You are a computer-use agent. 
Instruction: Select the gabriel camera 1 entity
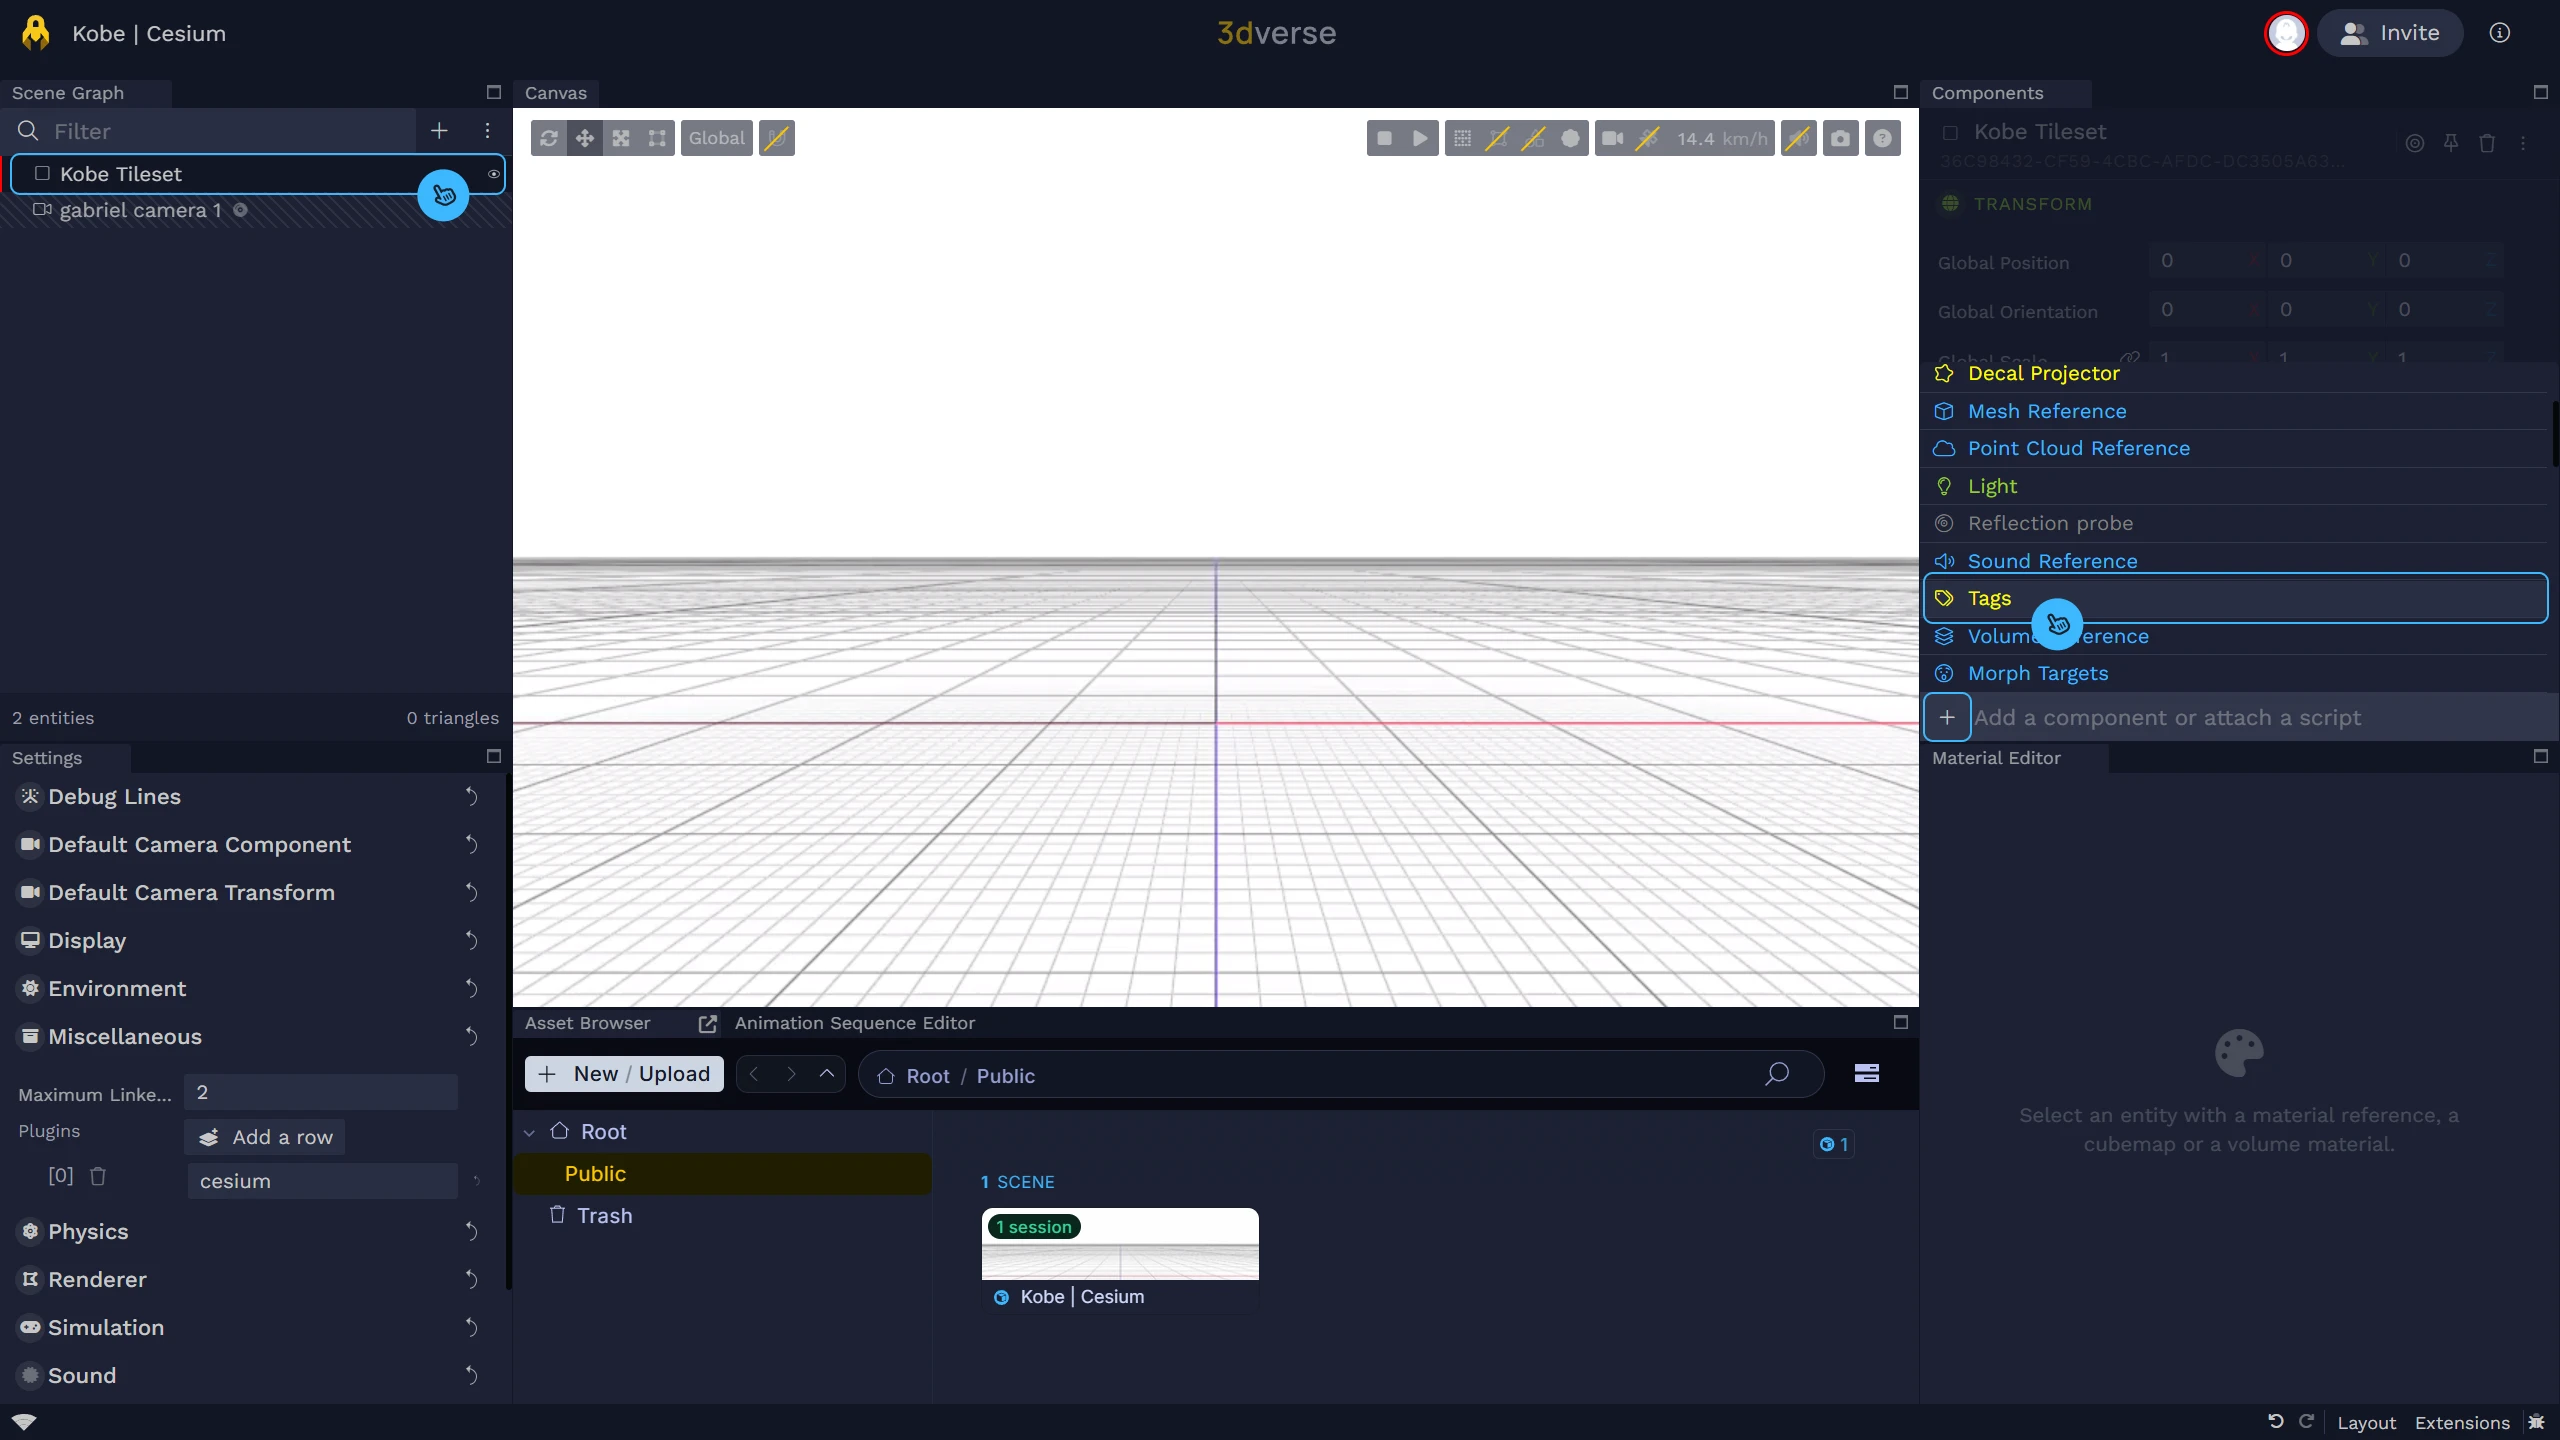[x=140, y=210]
